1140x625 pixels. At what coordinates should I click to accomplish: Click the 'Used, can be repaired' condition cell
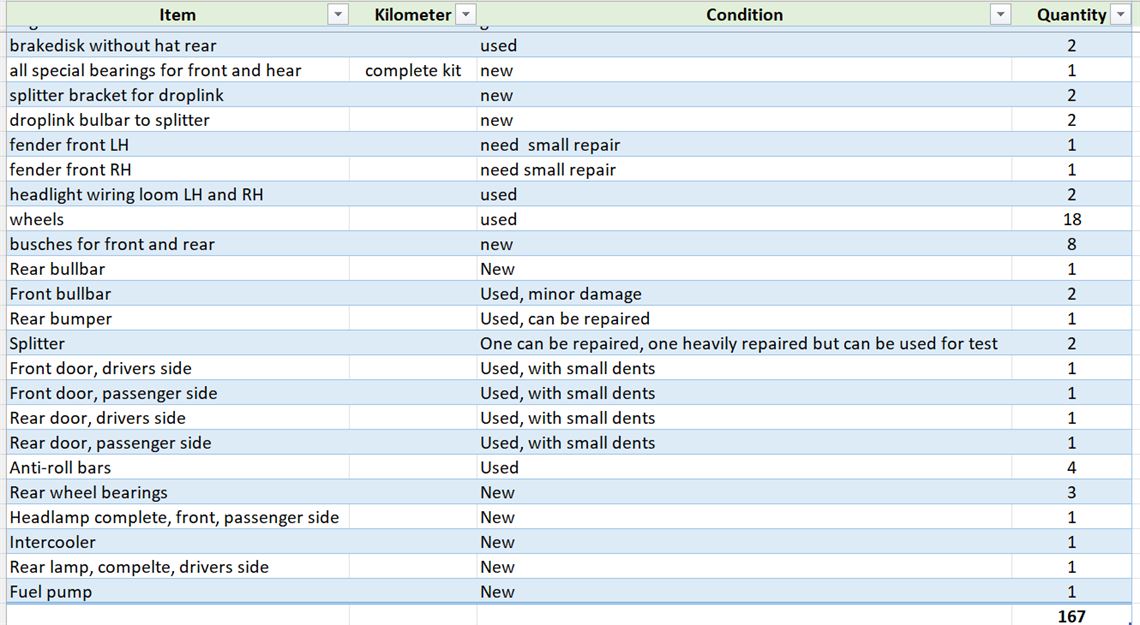pos(564,319)
